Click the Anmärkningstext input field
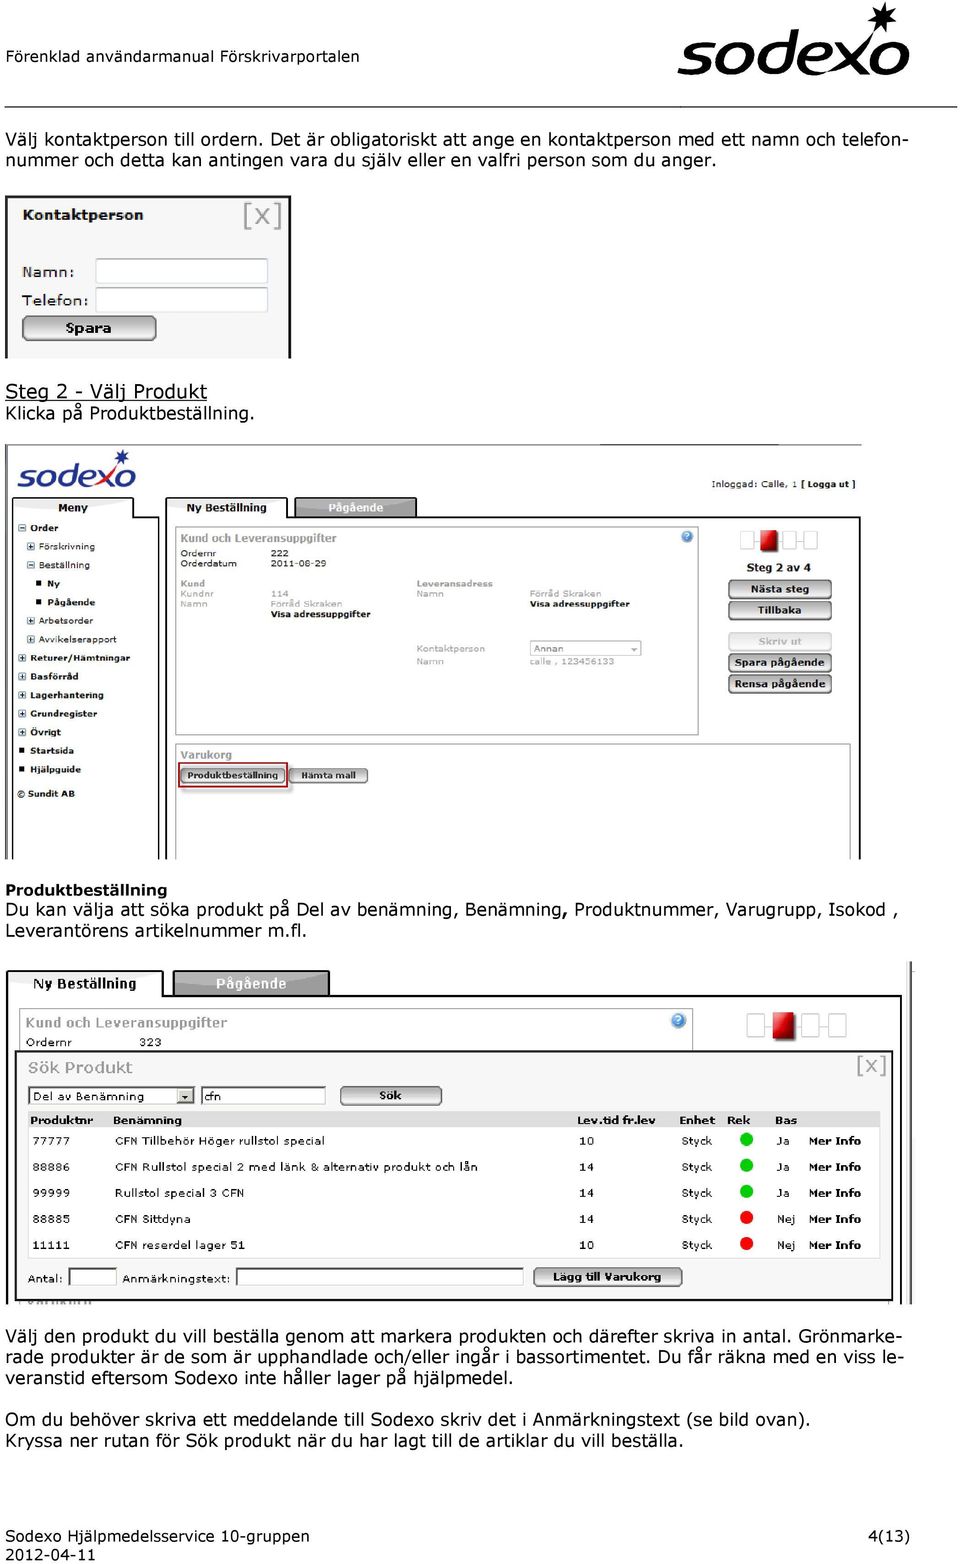 coord(380,1277)
